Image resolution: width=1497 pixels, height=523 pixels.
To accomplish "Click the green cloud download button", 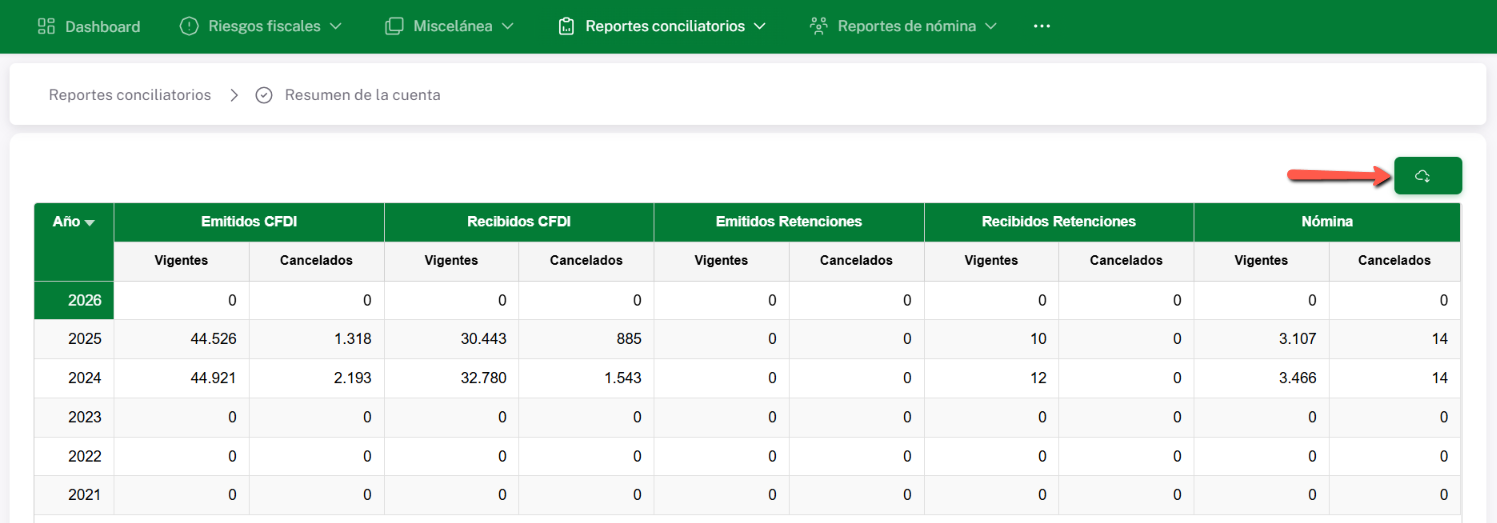I will point(1427,176).
